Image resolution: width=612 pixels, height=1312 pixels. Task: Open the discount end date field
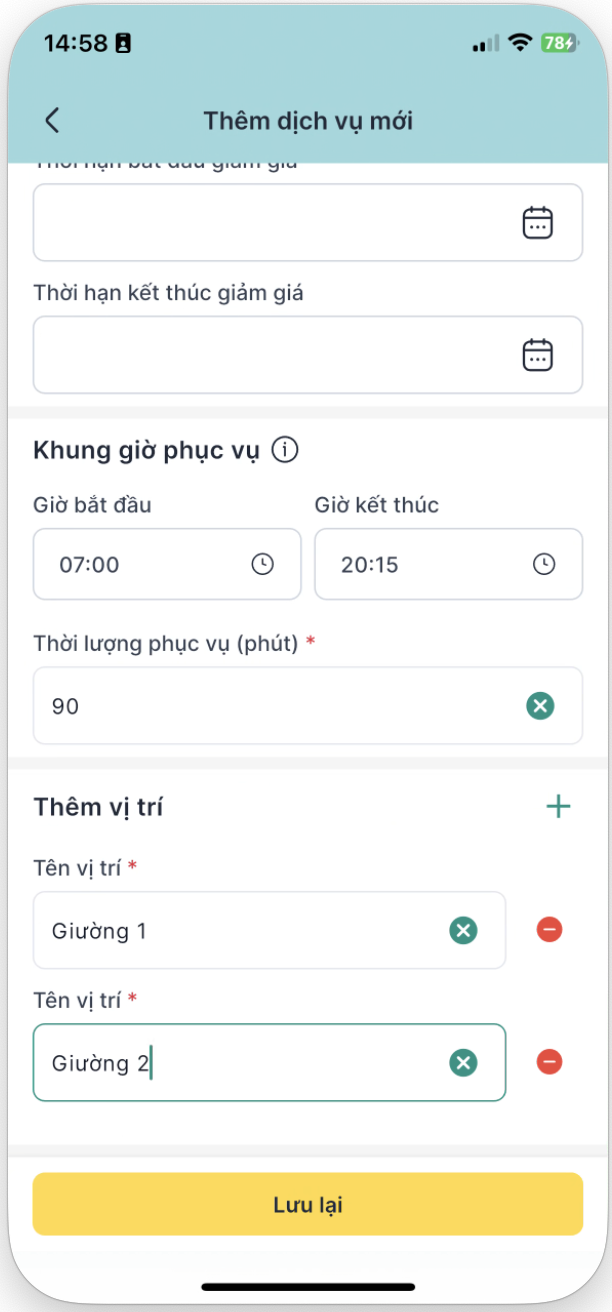tap(270, 355)
